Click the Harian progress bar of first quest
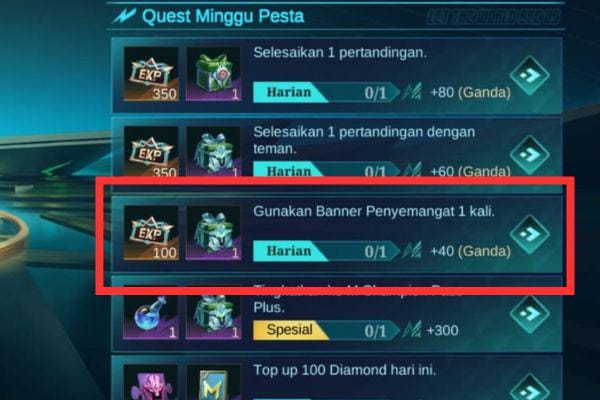 [326, 92]
